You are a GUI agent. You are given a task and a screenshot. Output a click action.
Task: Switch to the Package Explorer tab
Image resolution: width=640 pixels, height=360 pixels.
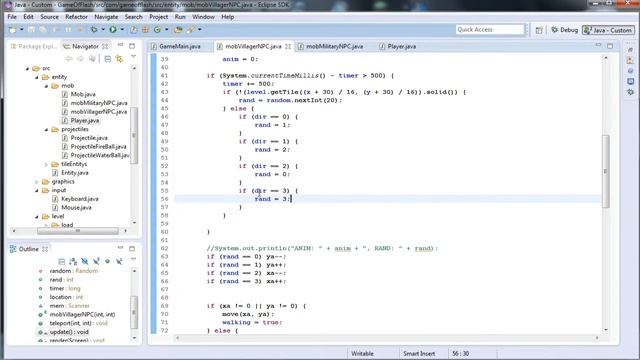(33, 47)
